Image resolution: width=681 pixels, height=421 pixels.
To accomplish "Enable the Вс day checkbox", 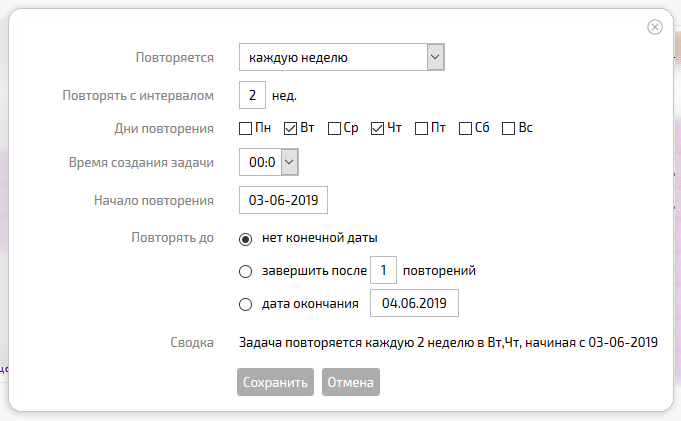I will click(508, 129).
